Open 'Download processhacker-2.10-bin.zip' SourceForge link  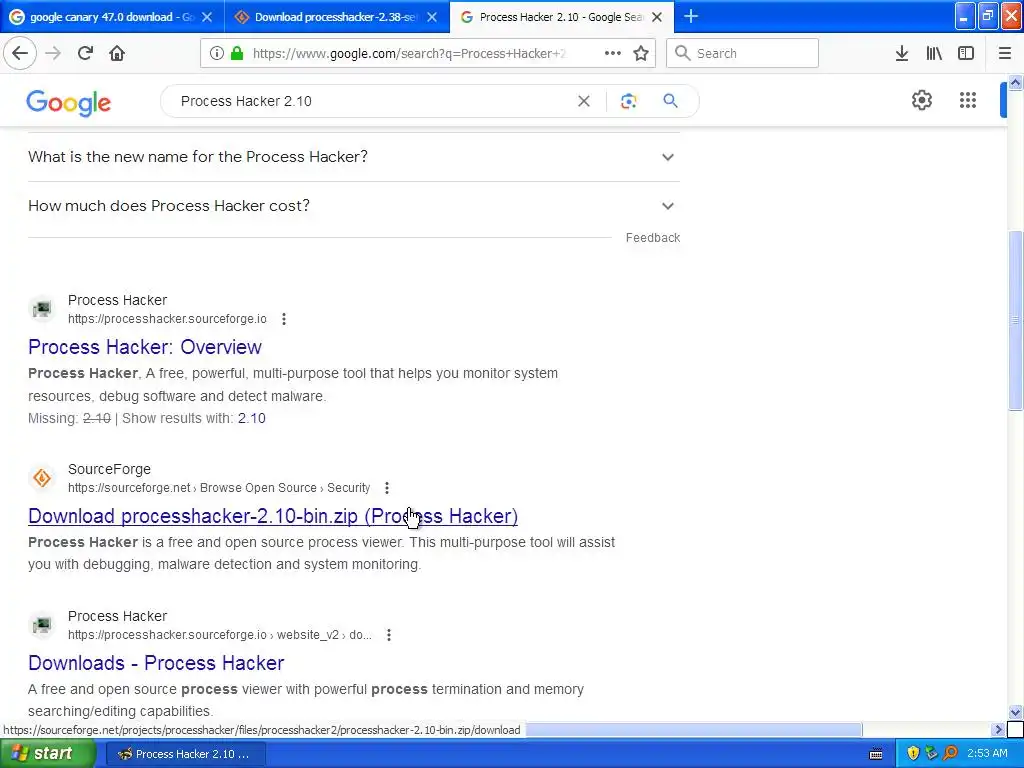pyautogui.click(x=273, y=516)
